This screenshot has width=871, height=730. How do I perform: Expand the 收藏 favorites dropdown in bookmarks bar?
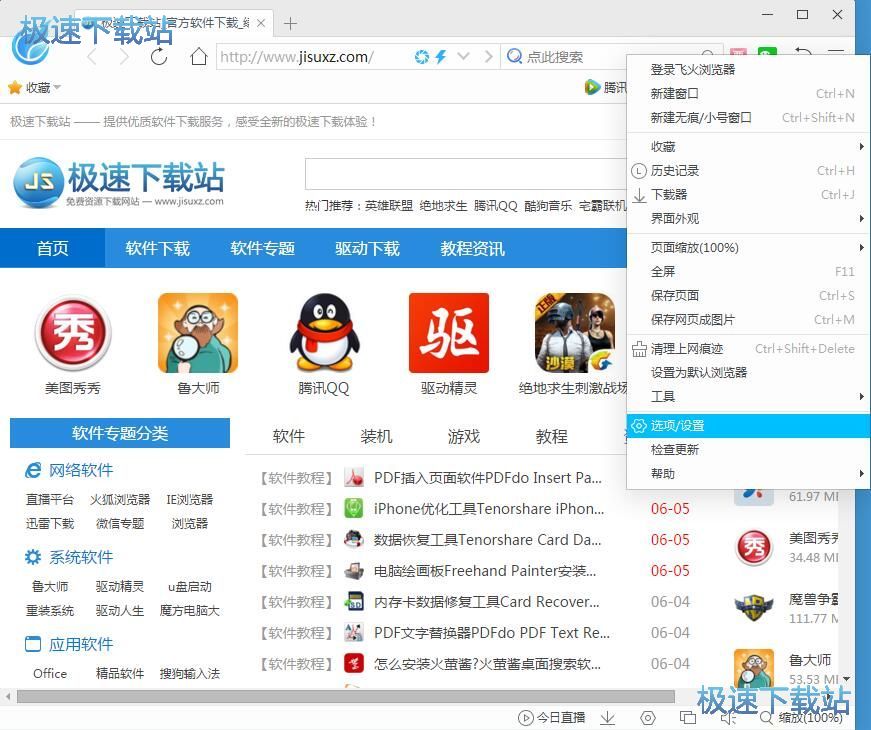[x=57, y=88]
